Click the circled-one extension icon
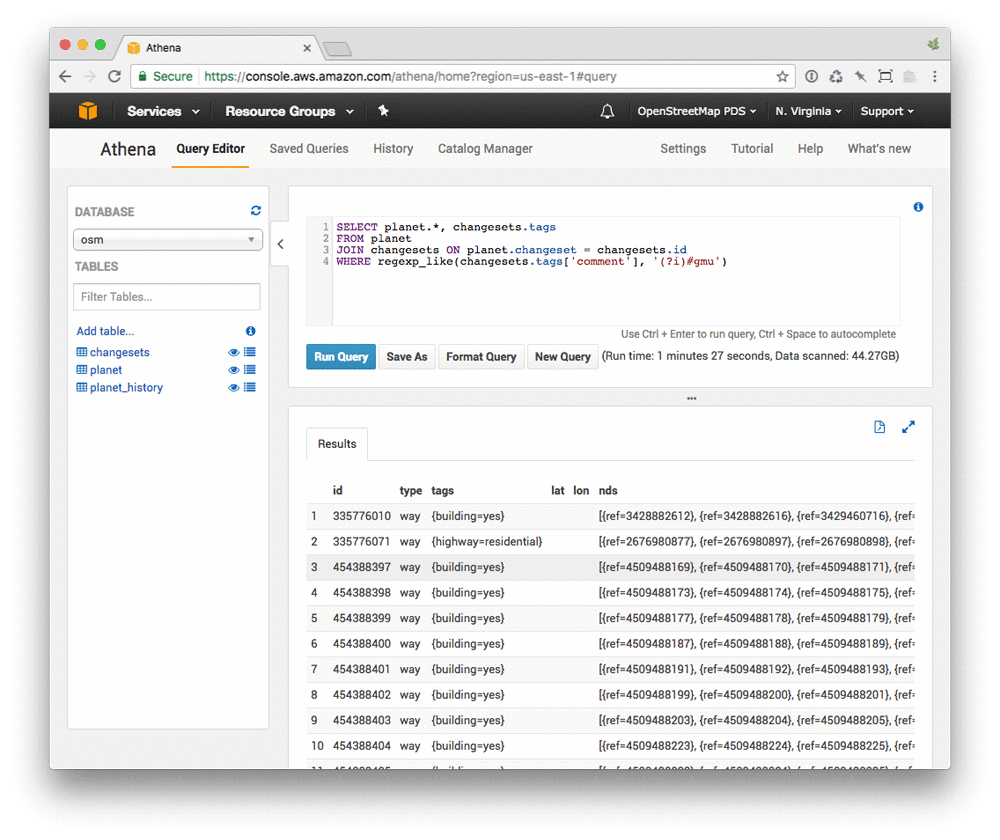 point(811,77)
